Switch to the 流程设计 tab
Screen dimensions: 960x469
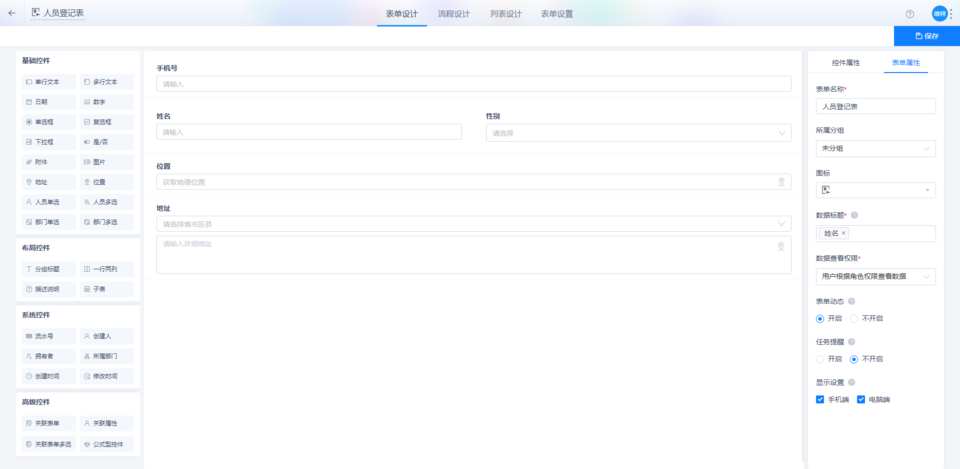tap(454, 13)
